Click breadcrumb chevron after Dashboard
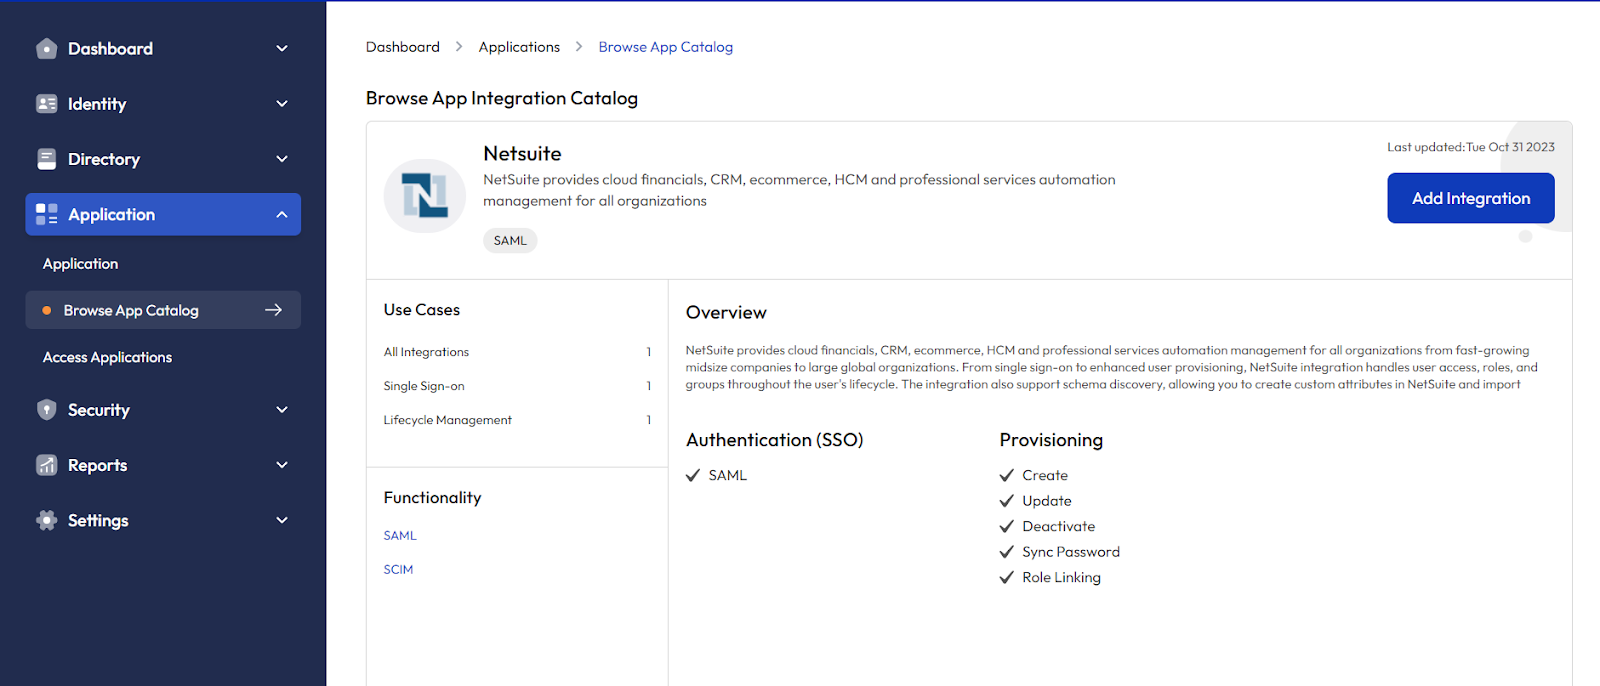This screenshot has width=1600, height=686. pyautogui.click(x=459, y=47)
